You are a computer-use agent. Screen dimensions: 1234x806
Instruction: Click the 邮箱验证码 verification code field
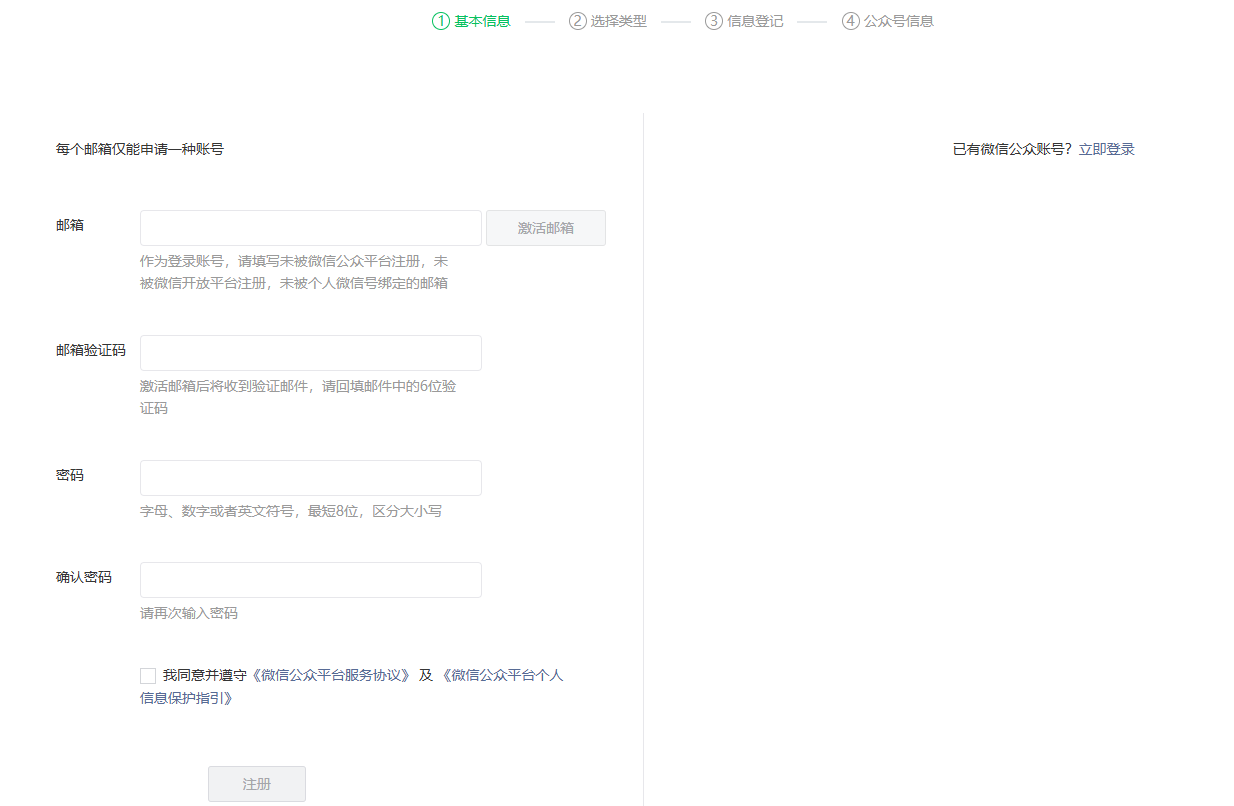(x=310, y=352)
